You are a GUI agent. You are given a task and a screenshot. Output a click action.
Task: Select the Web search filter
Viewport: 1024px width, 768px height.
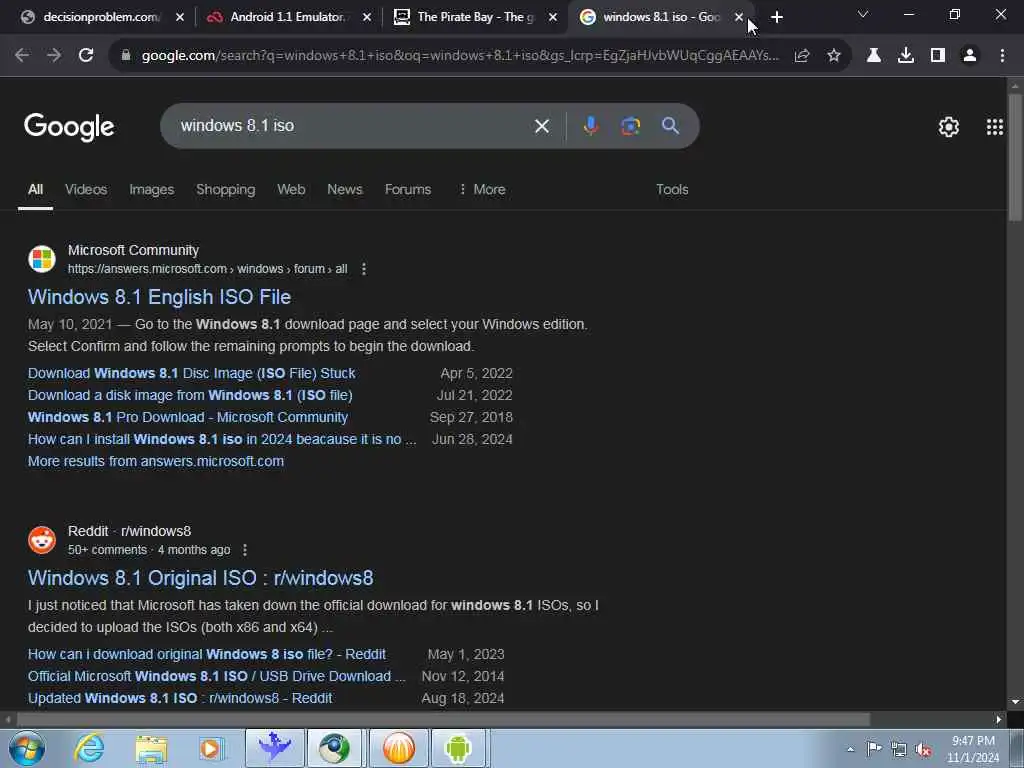tap(291, 189)
